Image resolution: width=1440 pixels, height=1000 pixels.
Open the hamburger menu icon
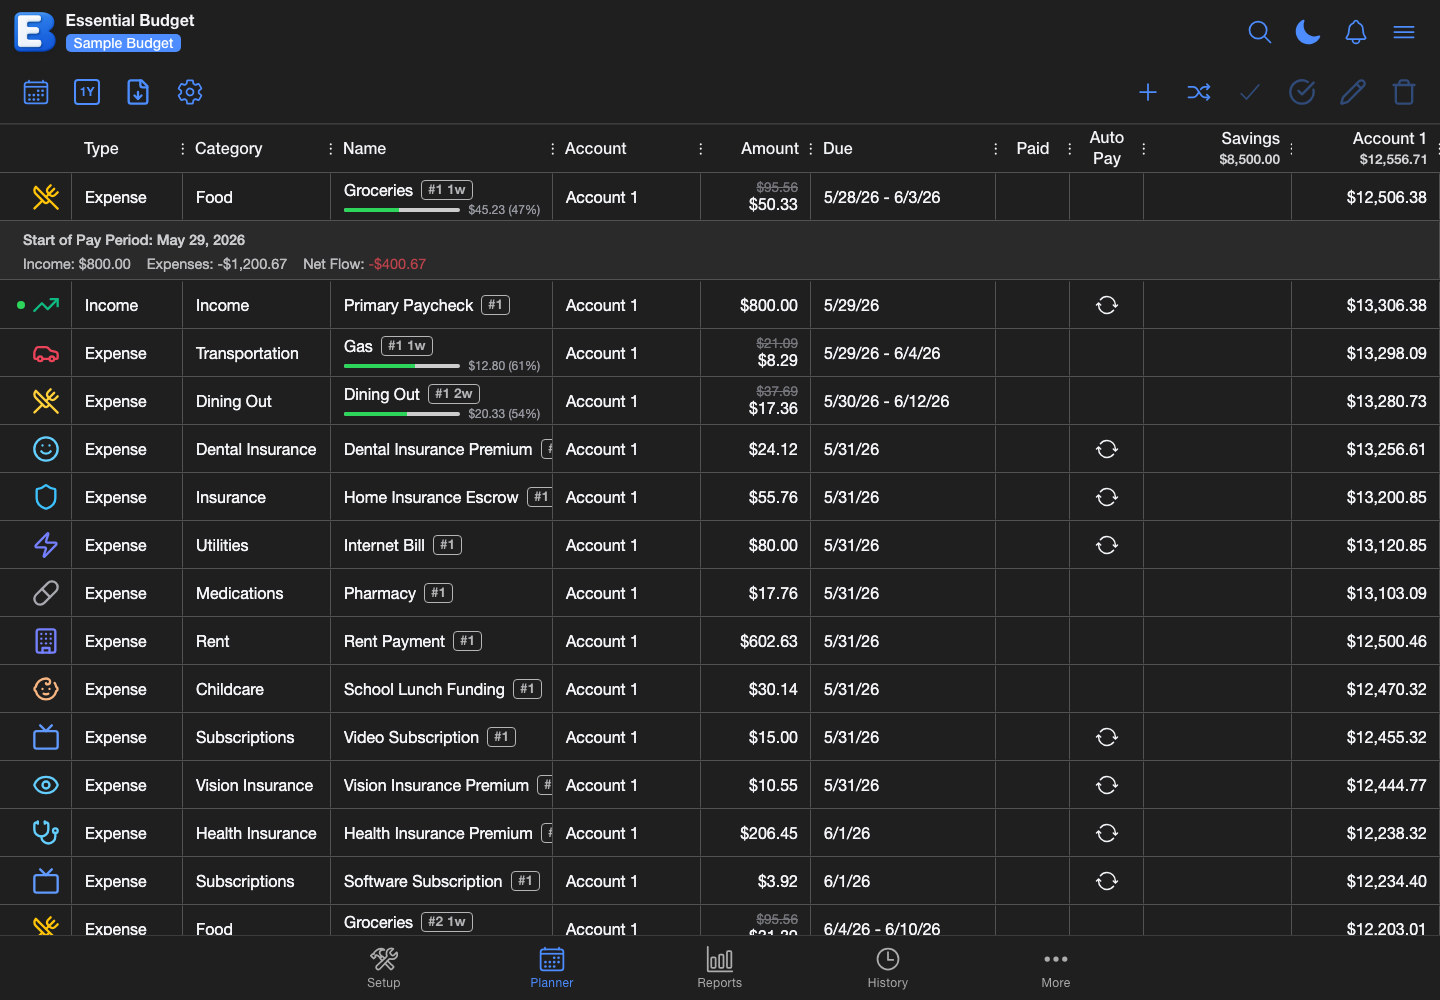(1404, 32)
